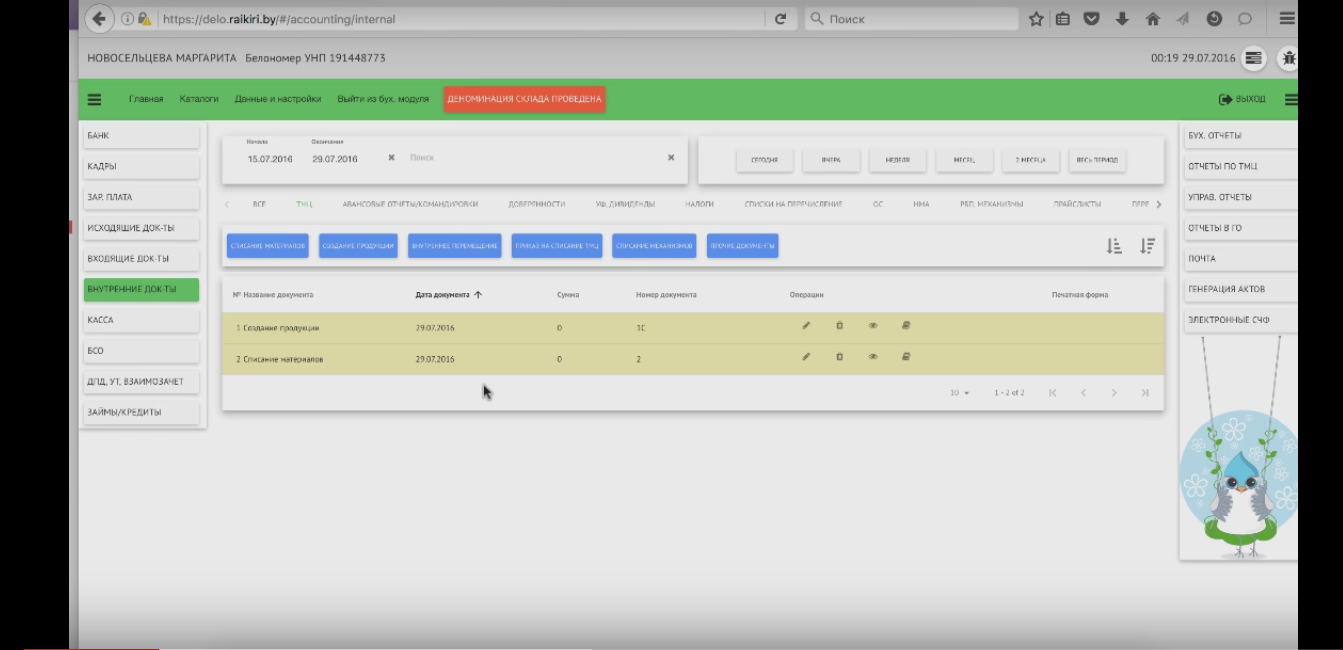Click the news icon next to the date
1343x650 pixels.
1254,58
